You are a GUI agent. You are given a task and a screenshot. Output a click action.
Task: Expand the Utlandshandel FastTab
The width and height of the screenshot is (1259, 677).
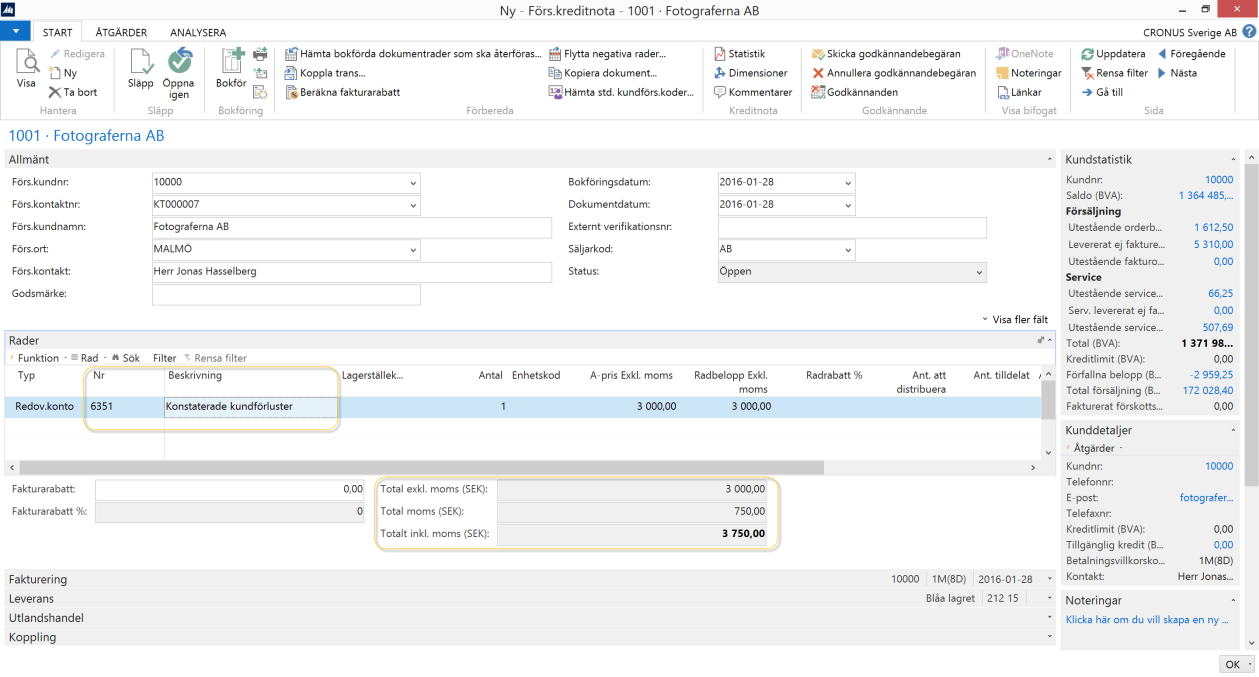(530, 618)
